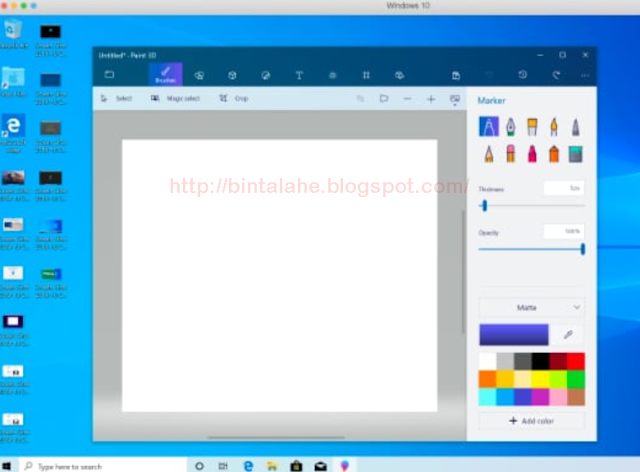
Task: Click Paint 3D icon on the taskbar
Action: point(344,466)
